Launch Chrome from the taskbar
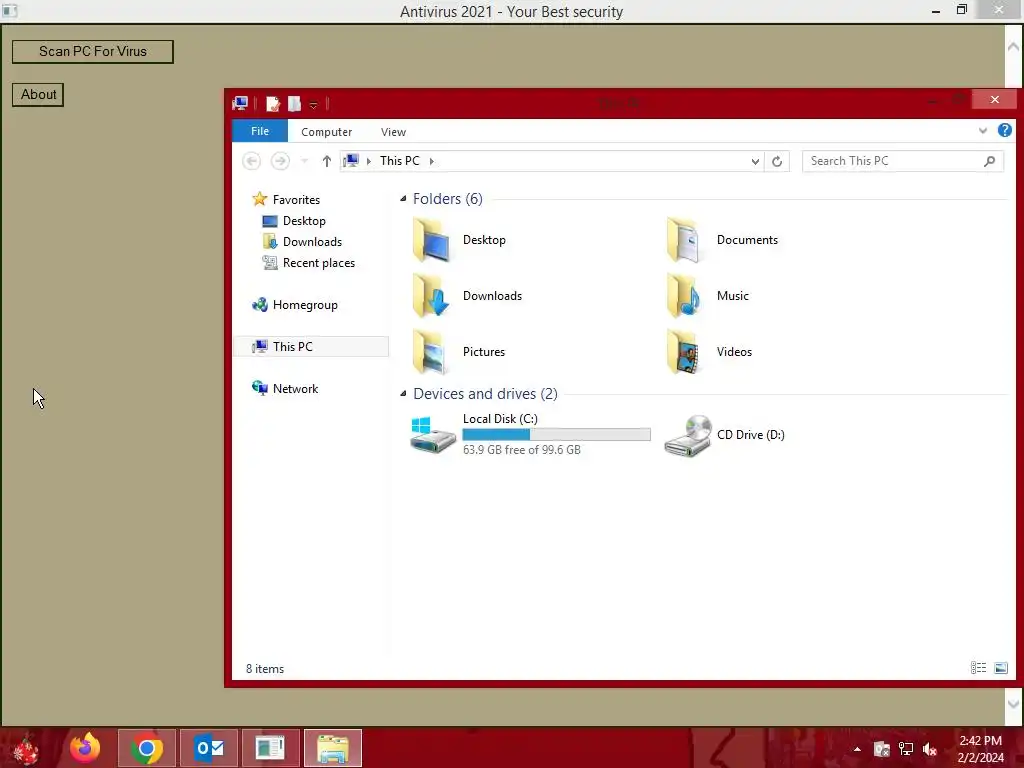The height and width of the screenshot is (768, 1024). pos(147,748)
